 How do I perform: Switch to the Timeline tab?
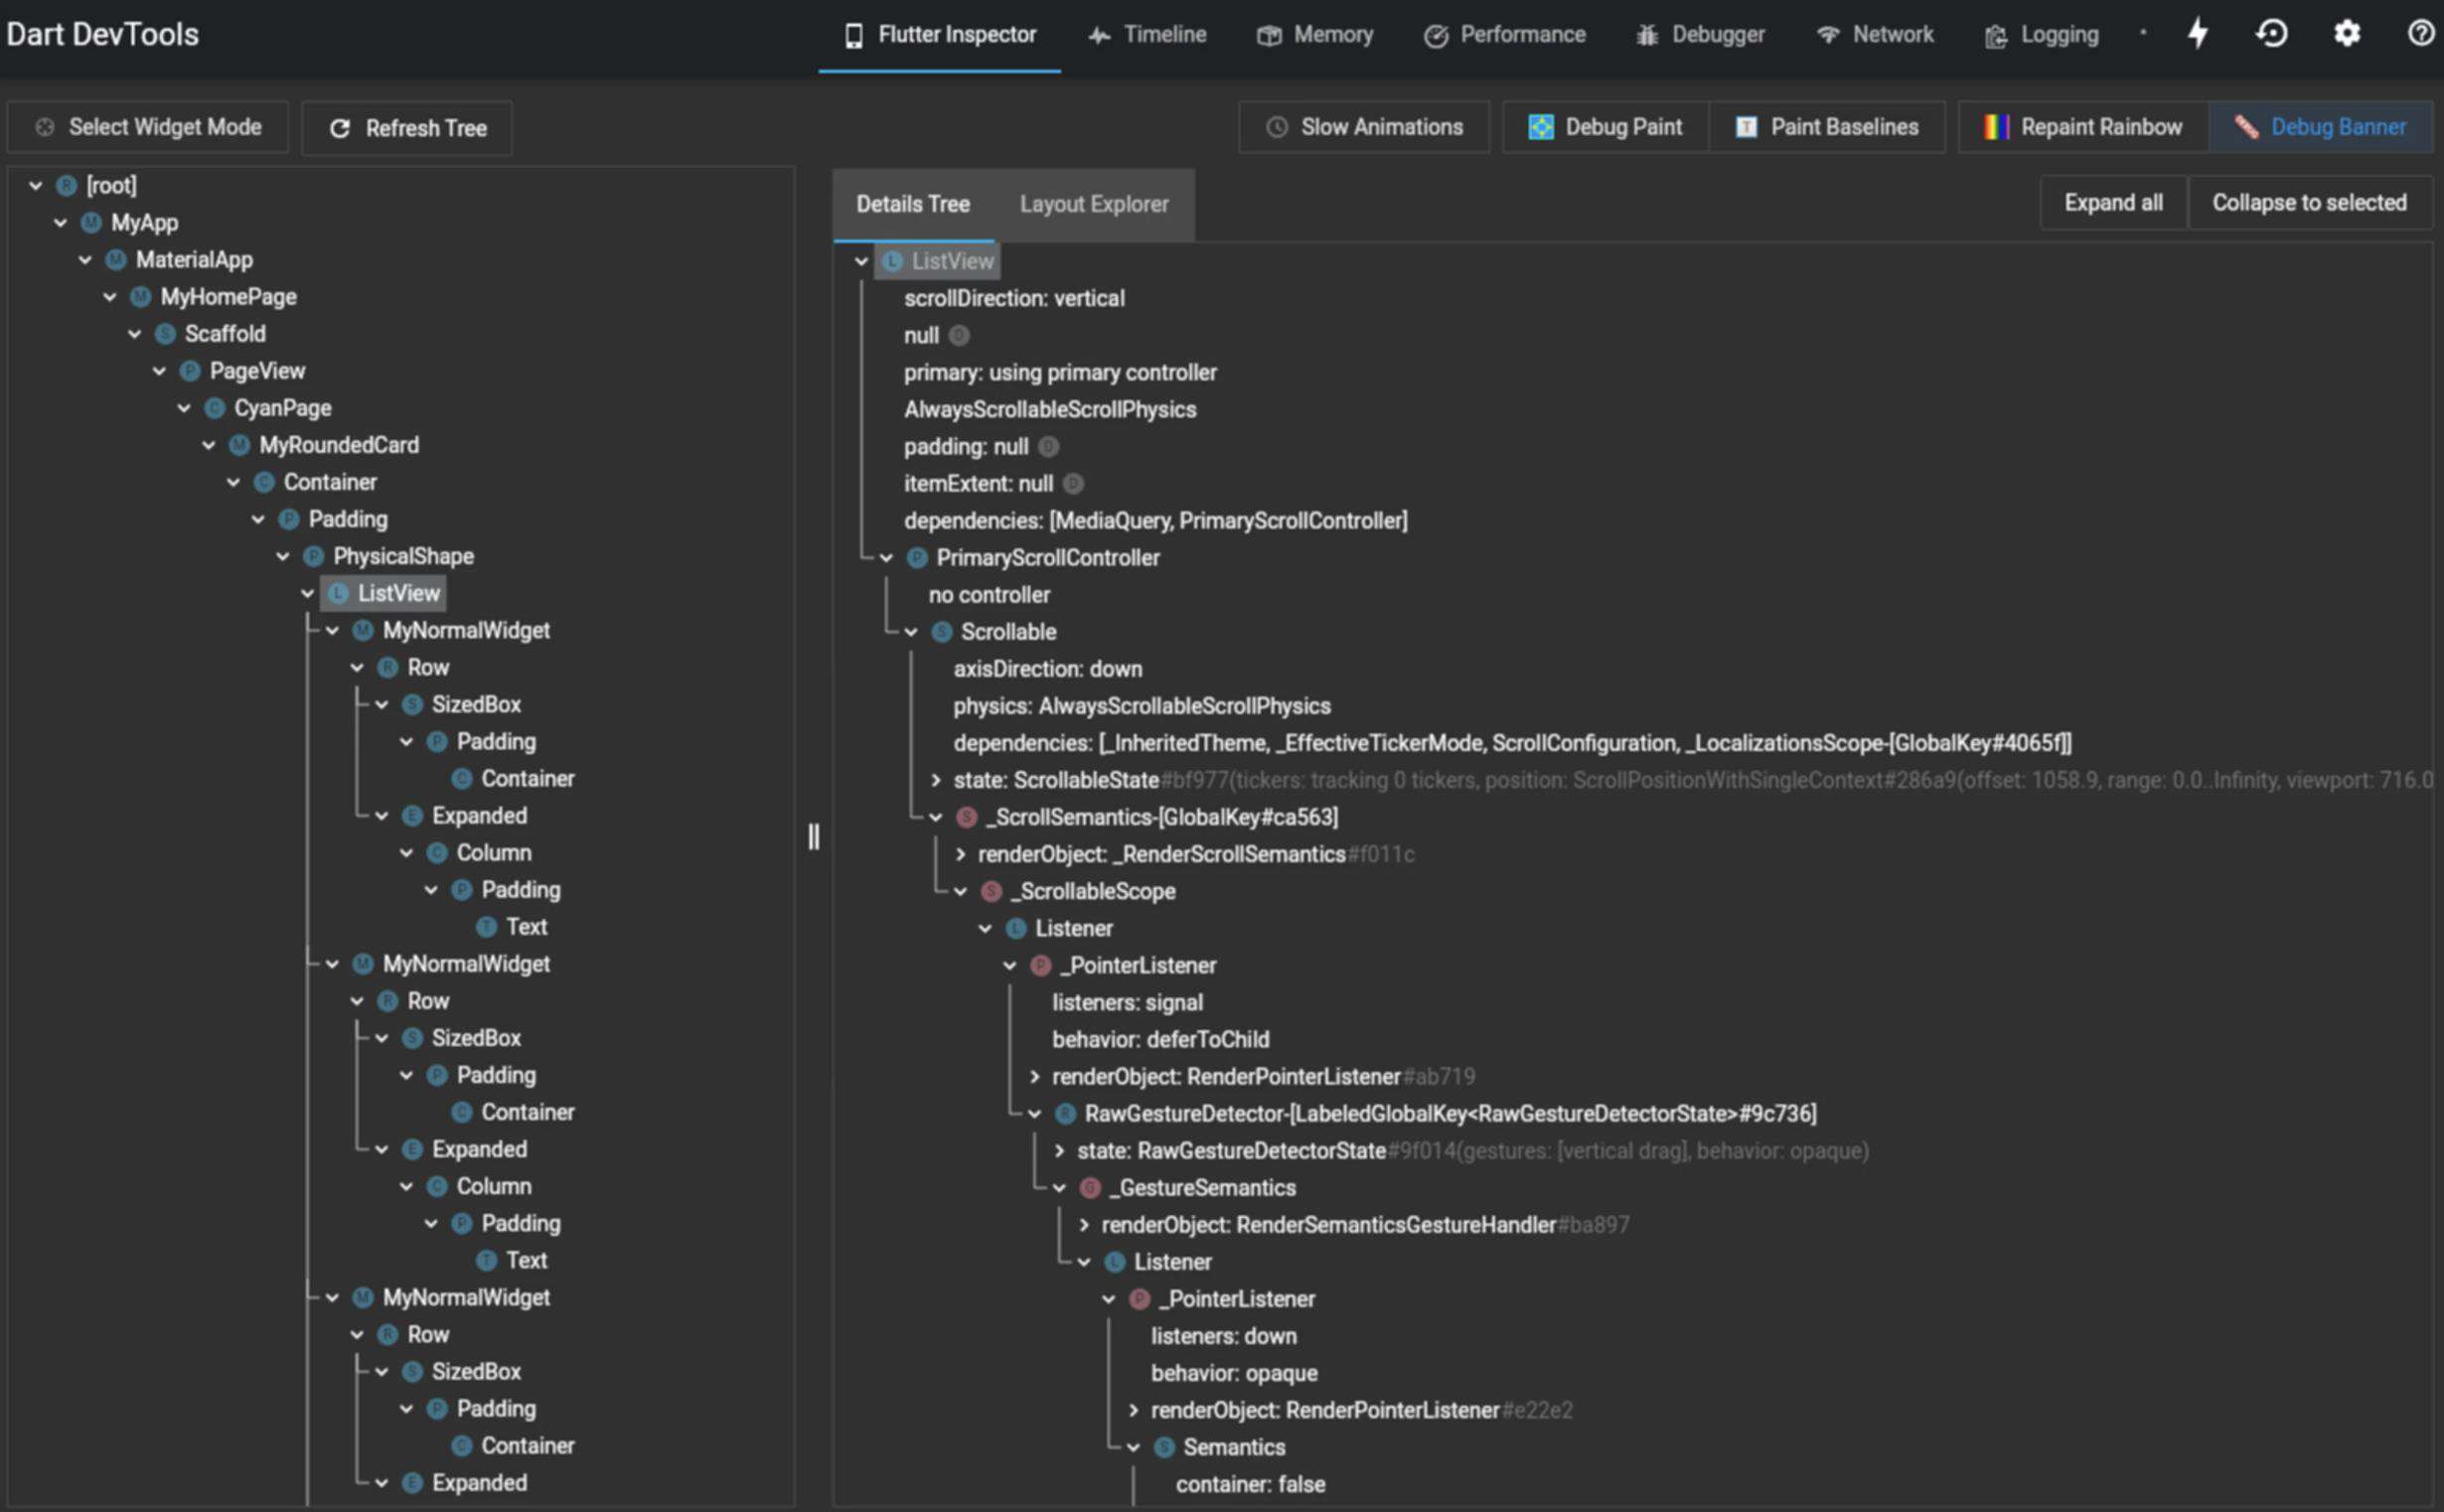point(1147,35)
